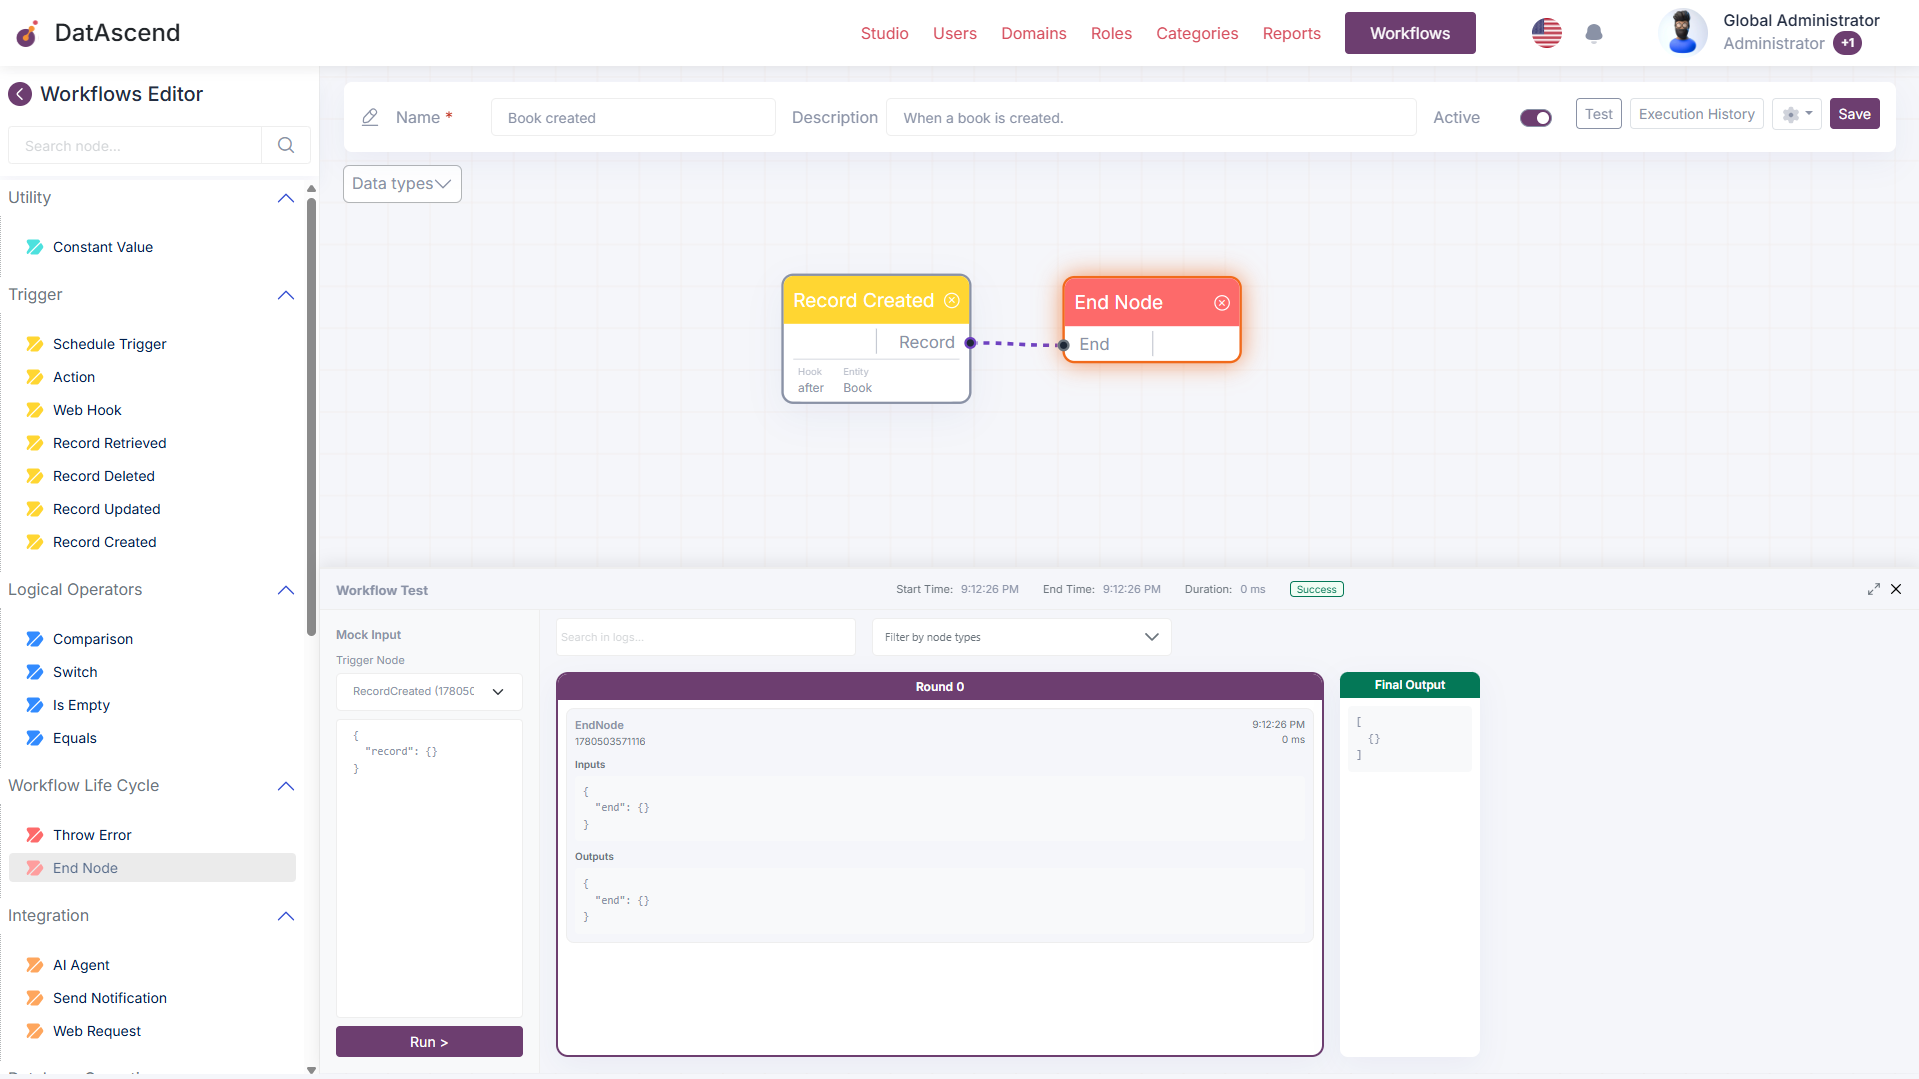Viewport: 1919px width, 1079px height.
Task: Run the workflow test
Action: (429, 1042)
